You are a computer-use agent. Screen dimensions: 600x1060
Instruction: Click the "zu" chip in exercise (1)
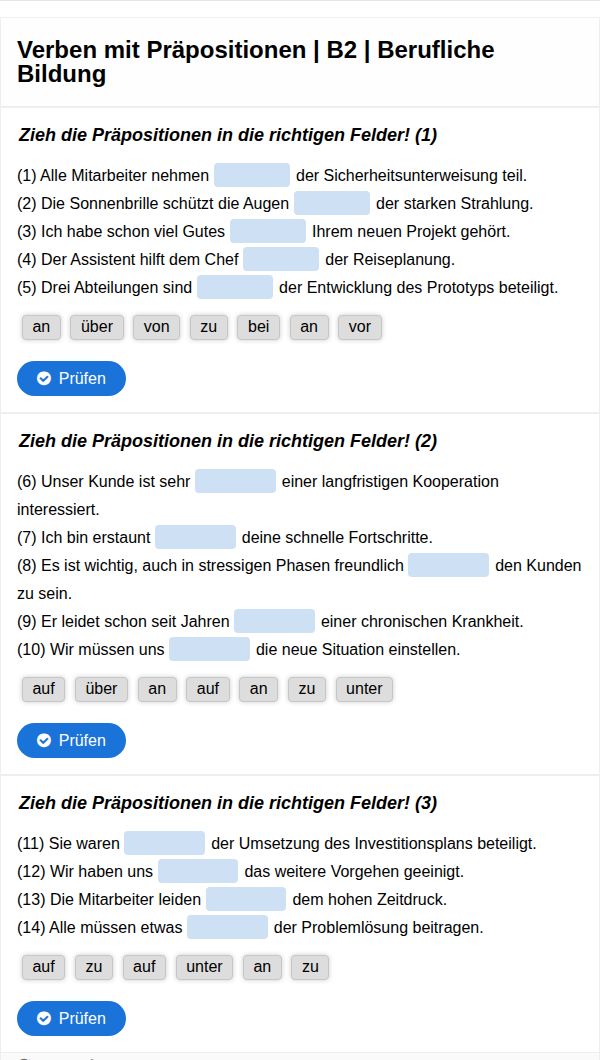209,327
